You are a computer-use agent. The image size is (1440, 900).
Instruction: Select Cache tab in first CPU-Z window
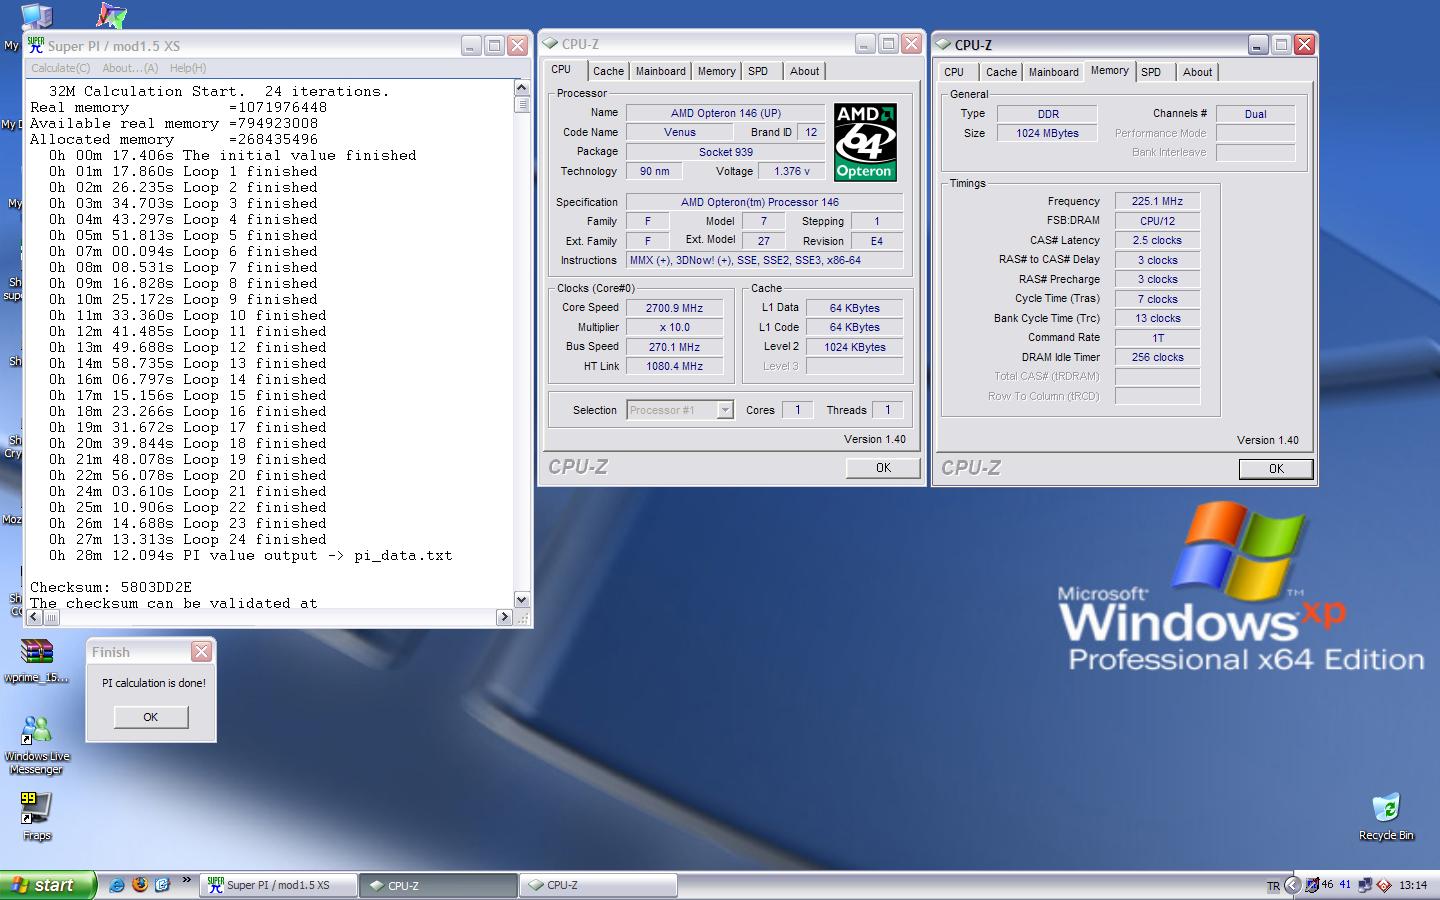[x=608, y=71]
